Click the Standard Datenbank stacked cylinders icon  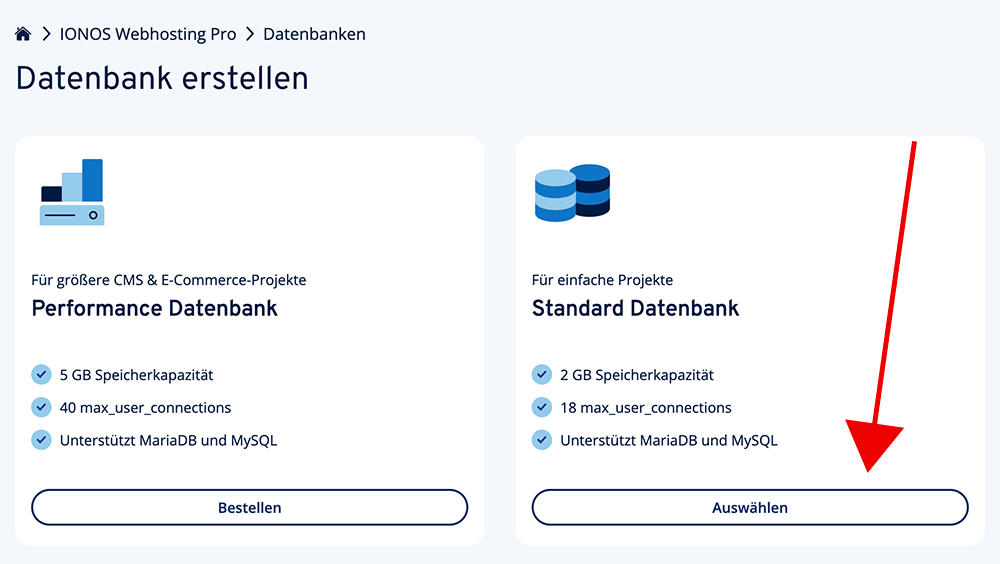tap(572, 193)
